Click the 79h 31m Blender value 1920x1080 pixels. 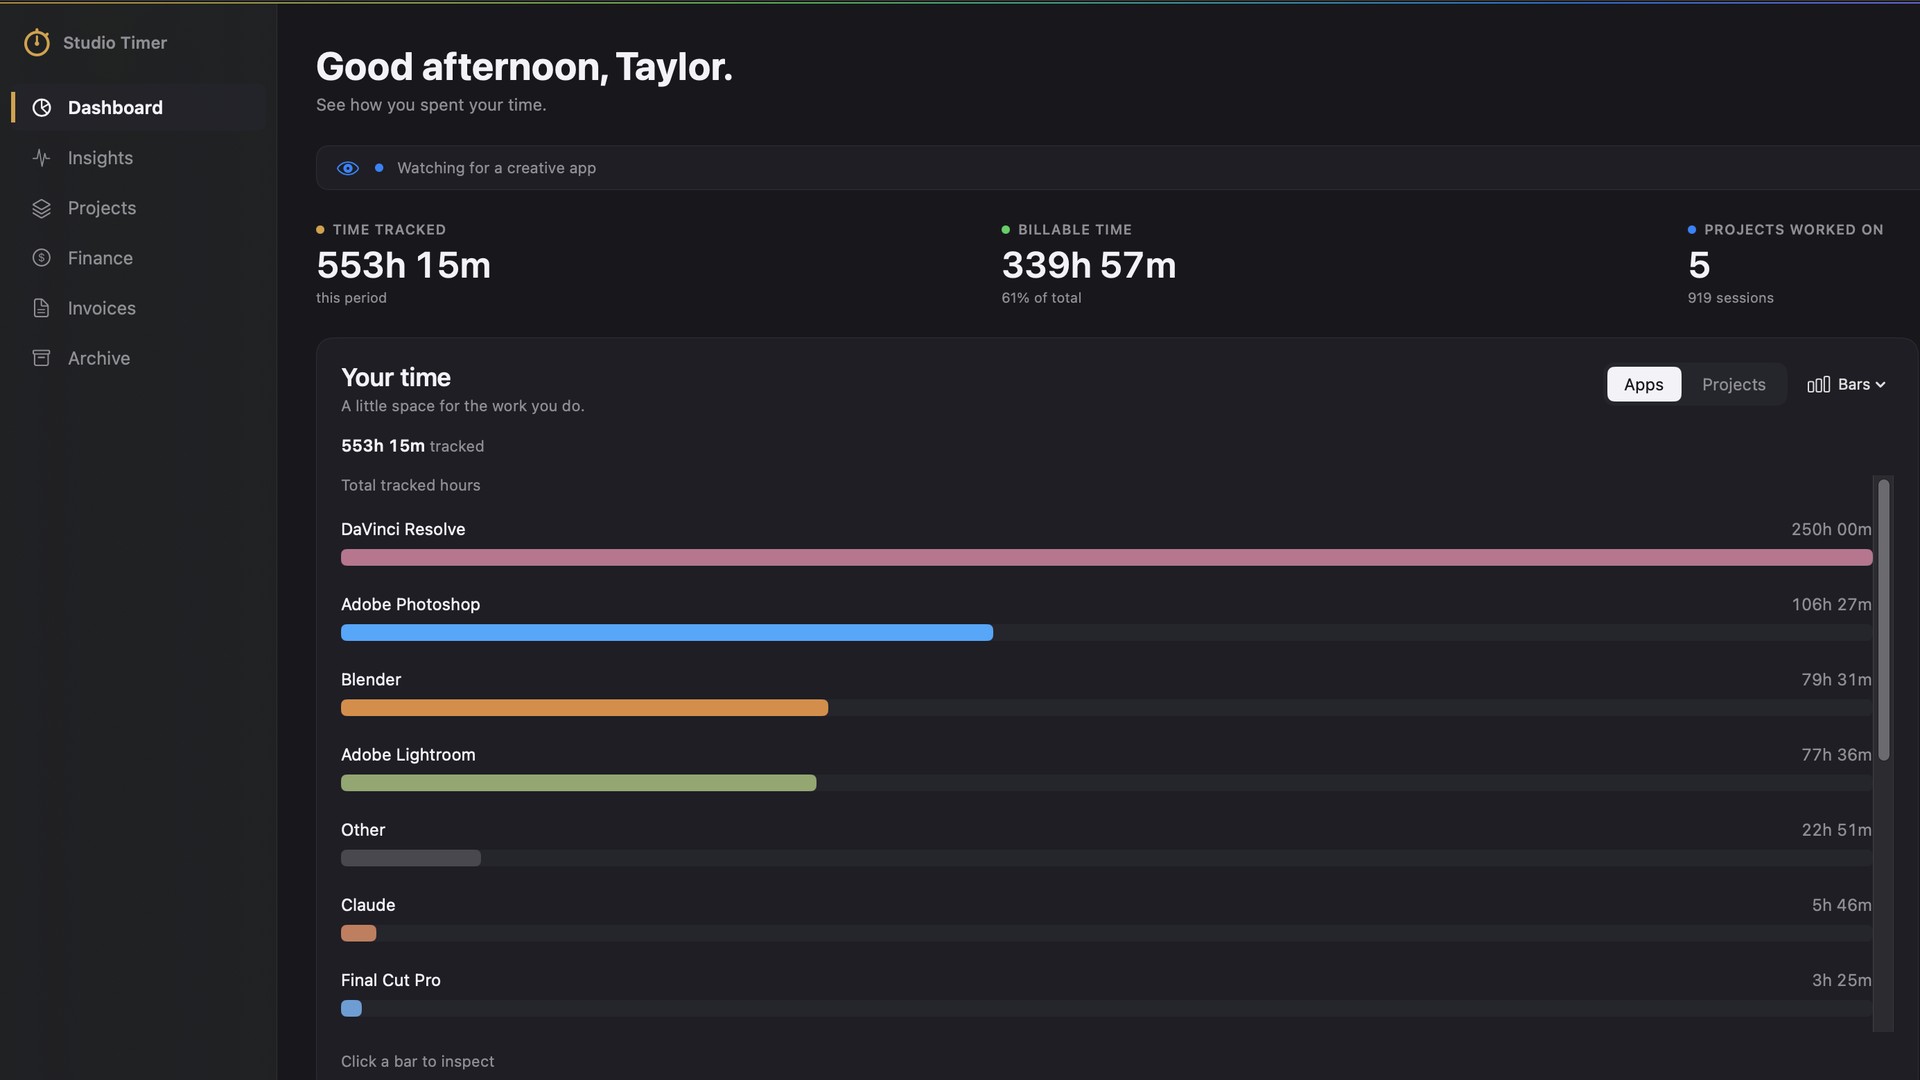[1836, 679]
